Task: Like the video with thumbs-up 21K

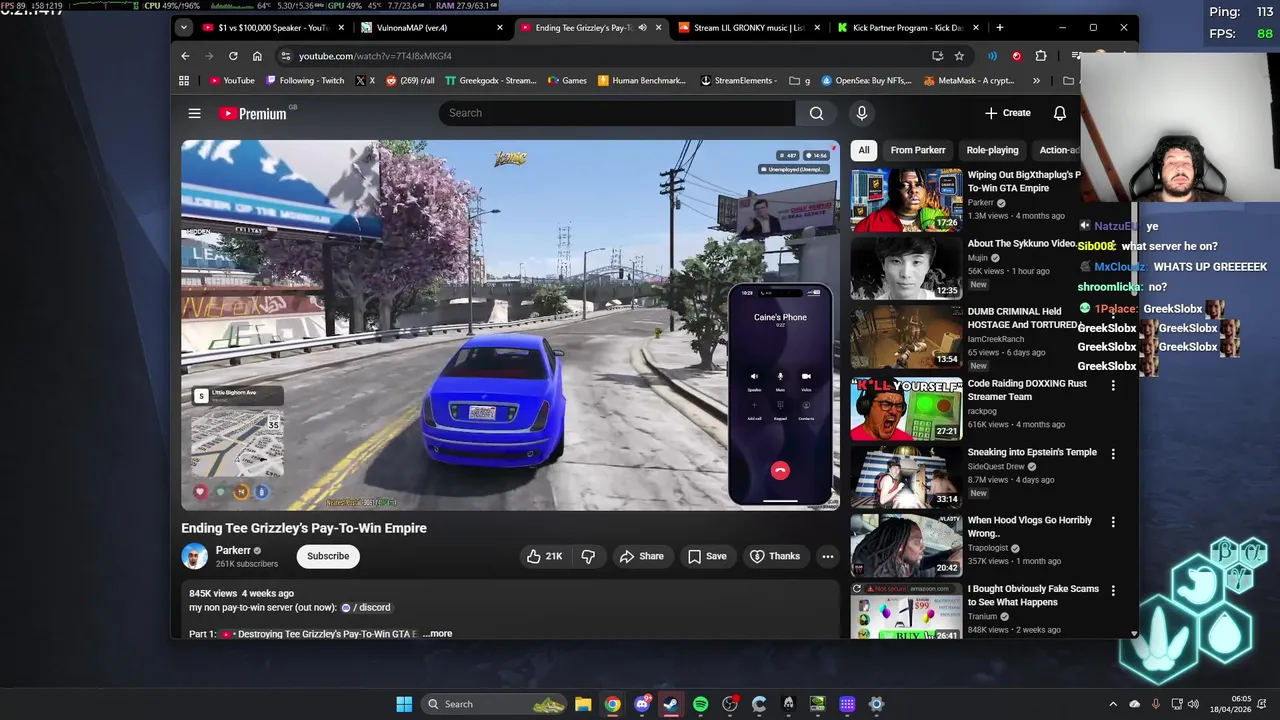Action: point(544,556)
